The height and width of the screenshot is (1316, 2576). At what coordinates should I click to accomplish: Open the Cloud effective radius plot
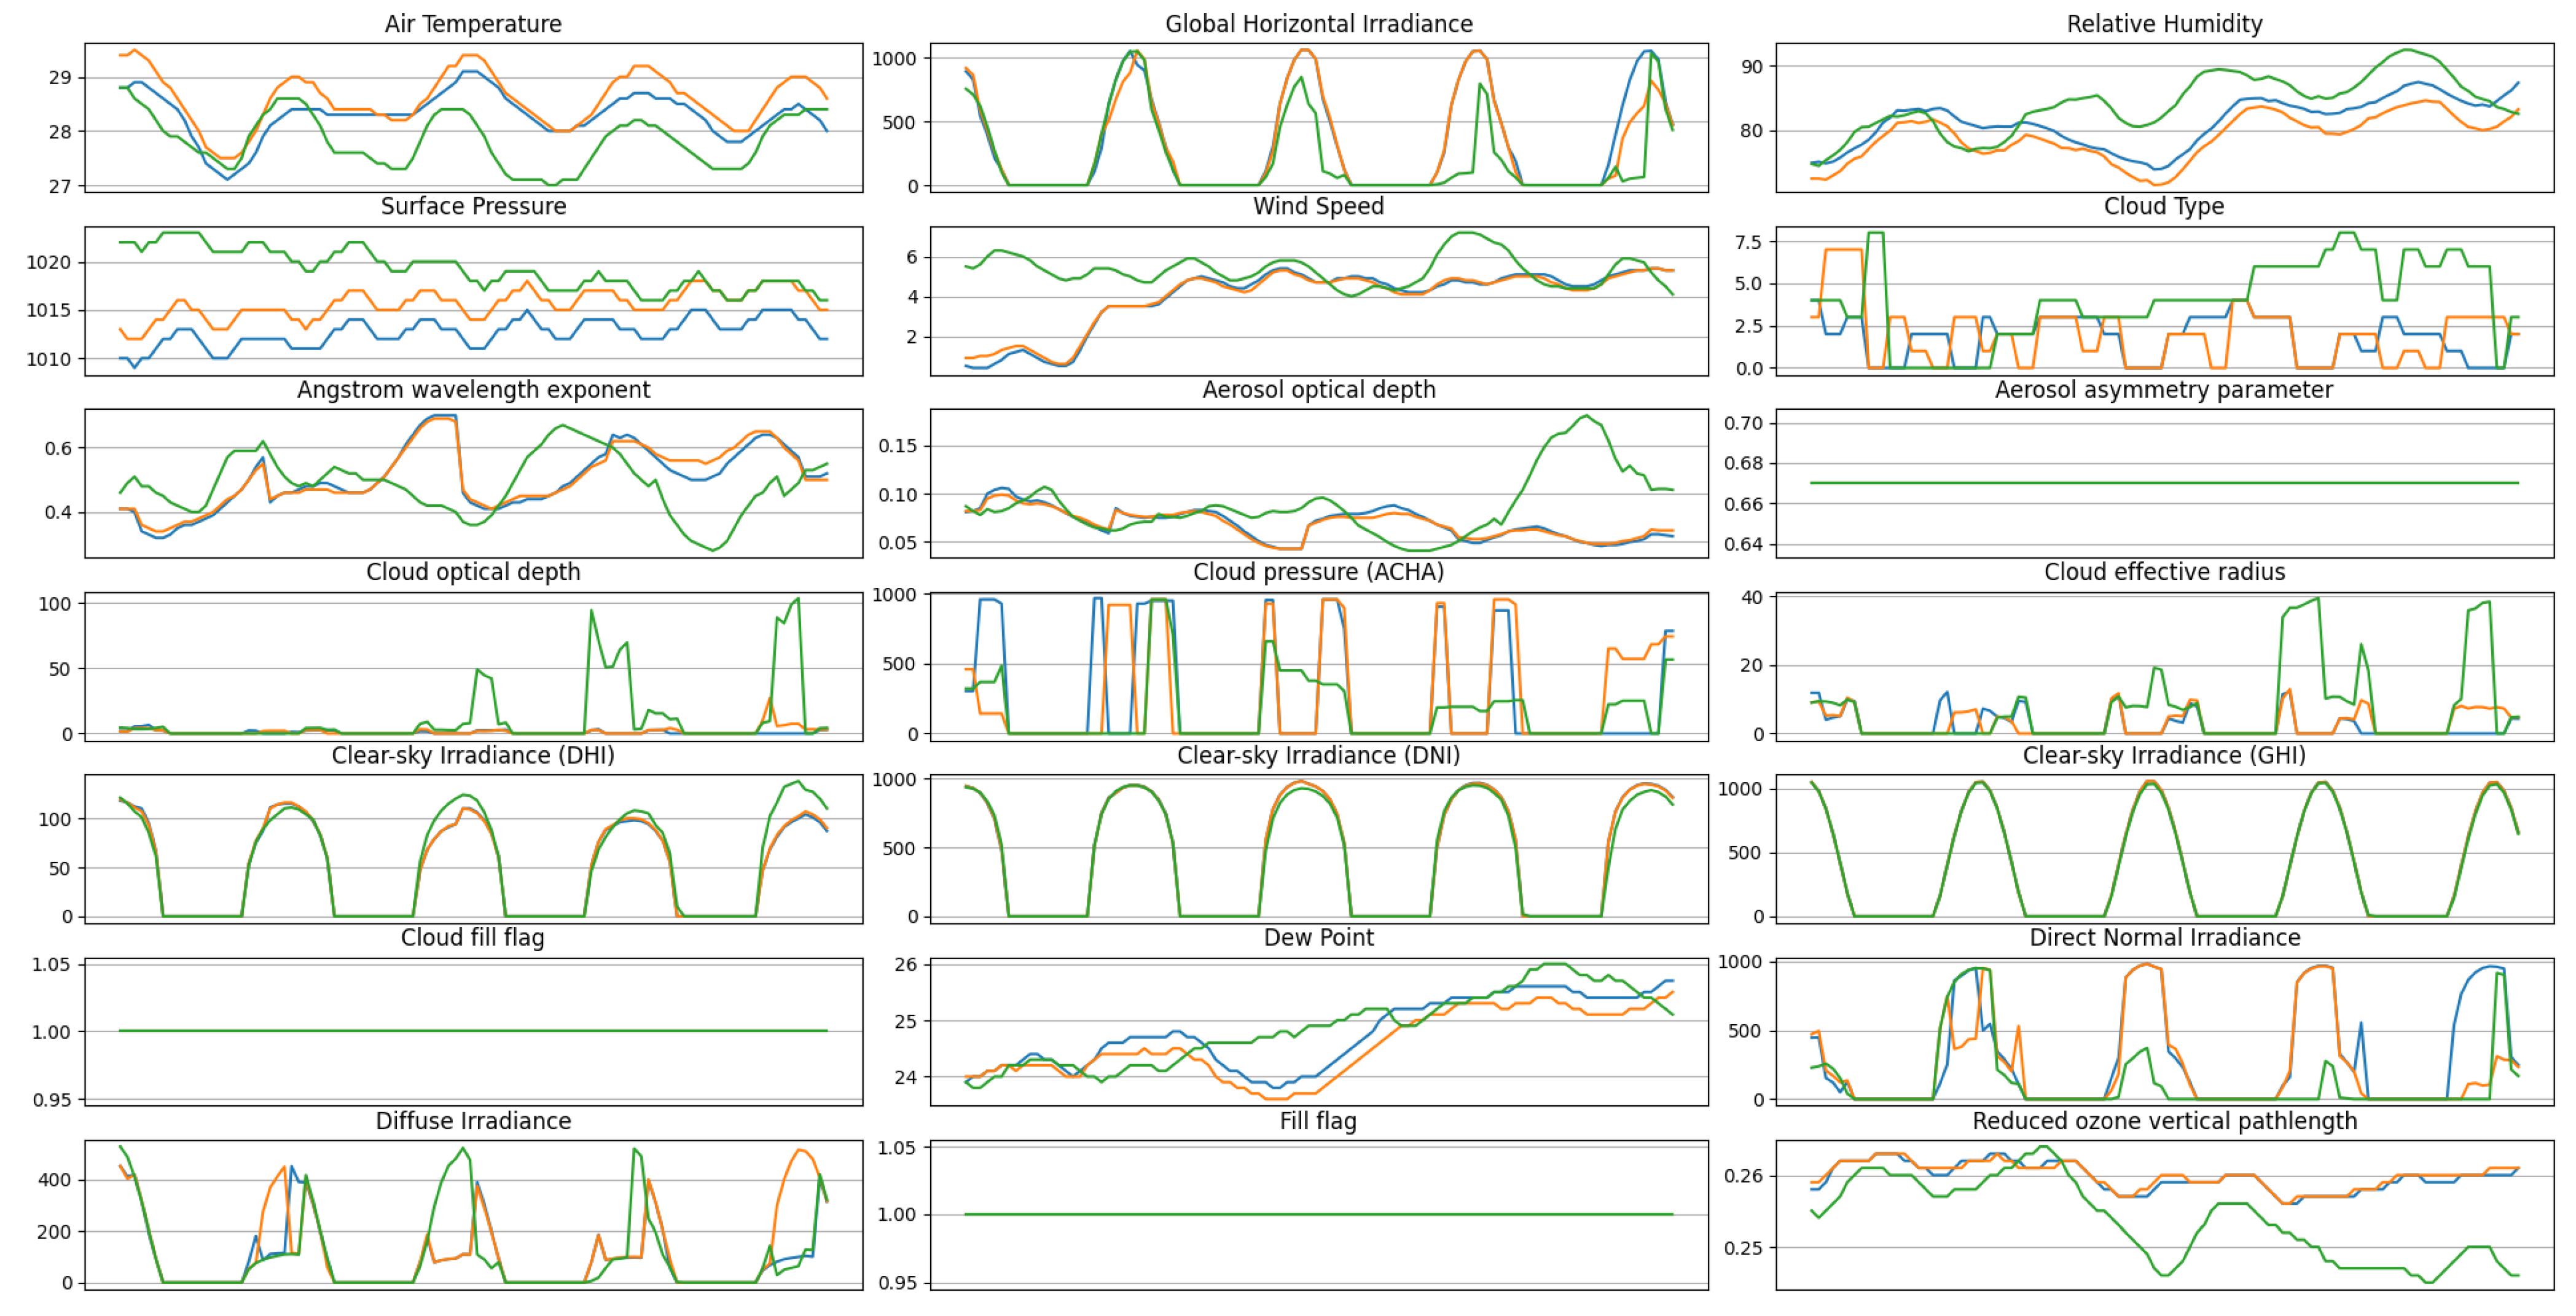pyautogui.click(x=2164, y=666)
